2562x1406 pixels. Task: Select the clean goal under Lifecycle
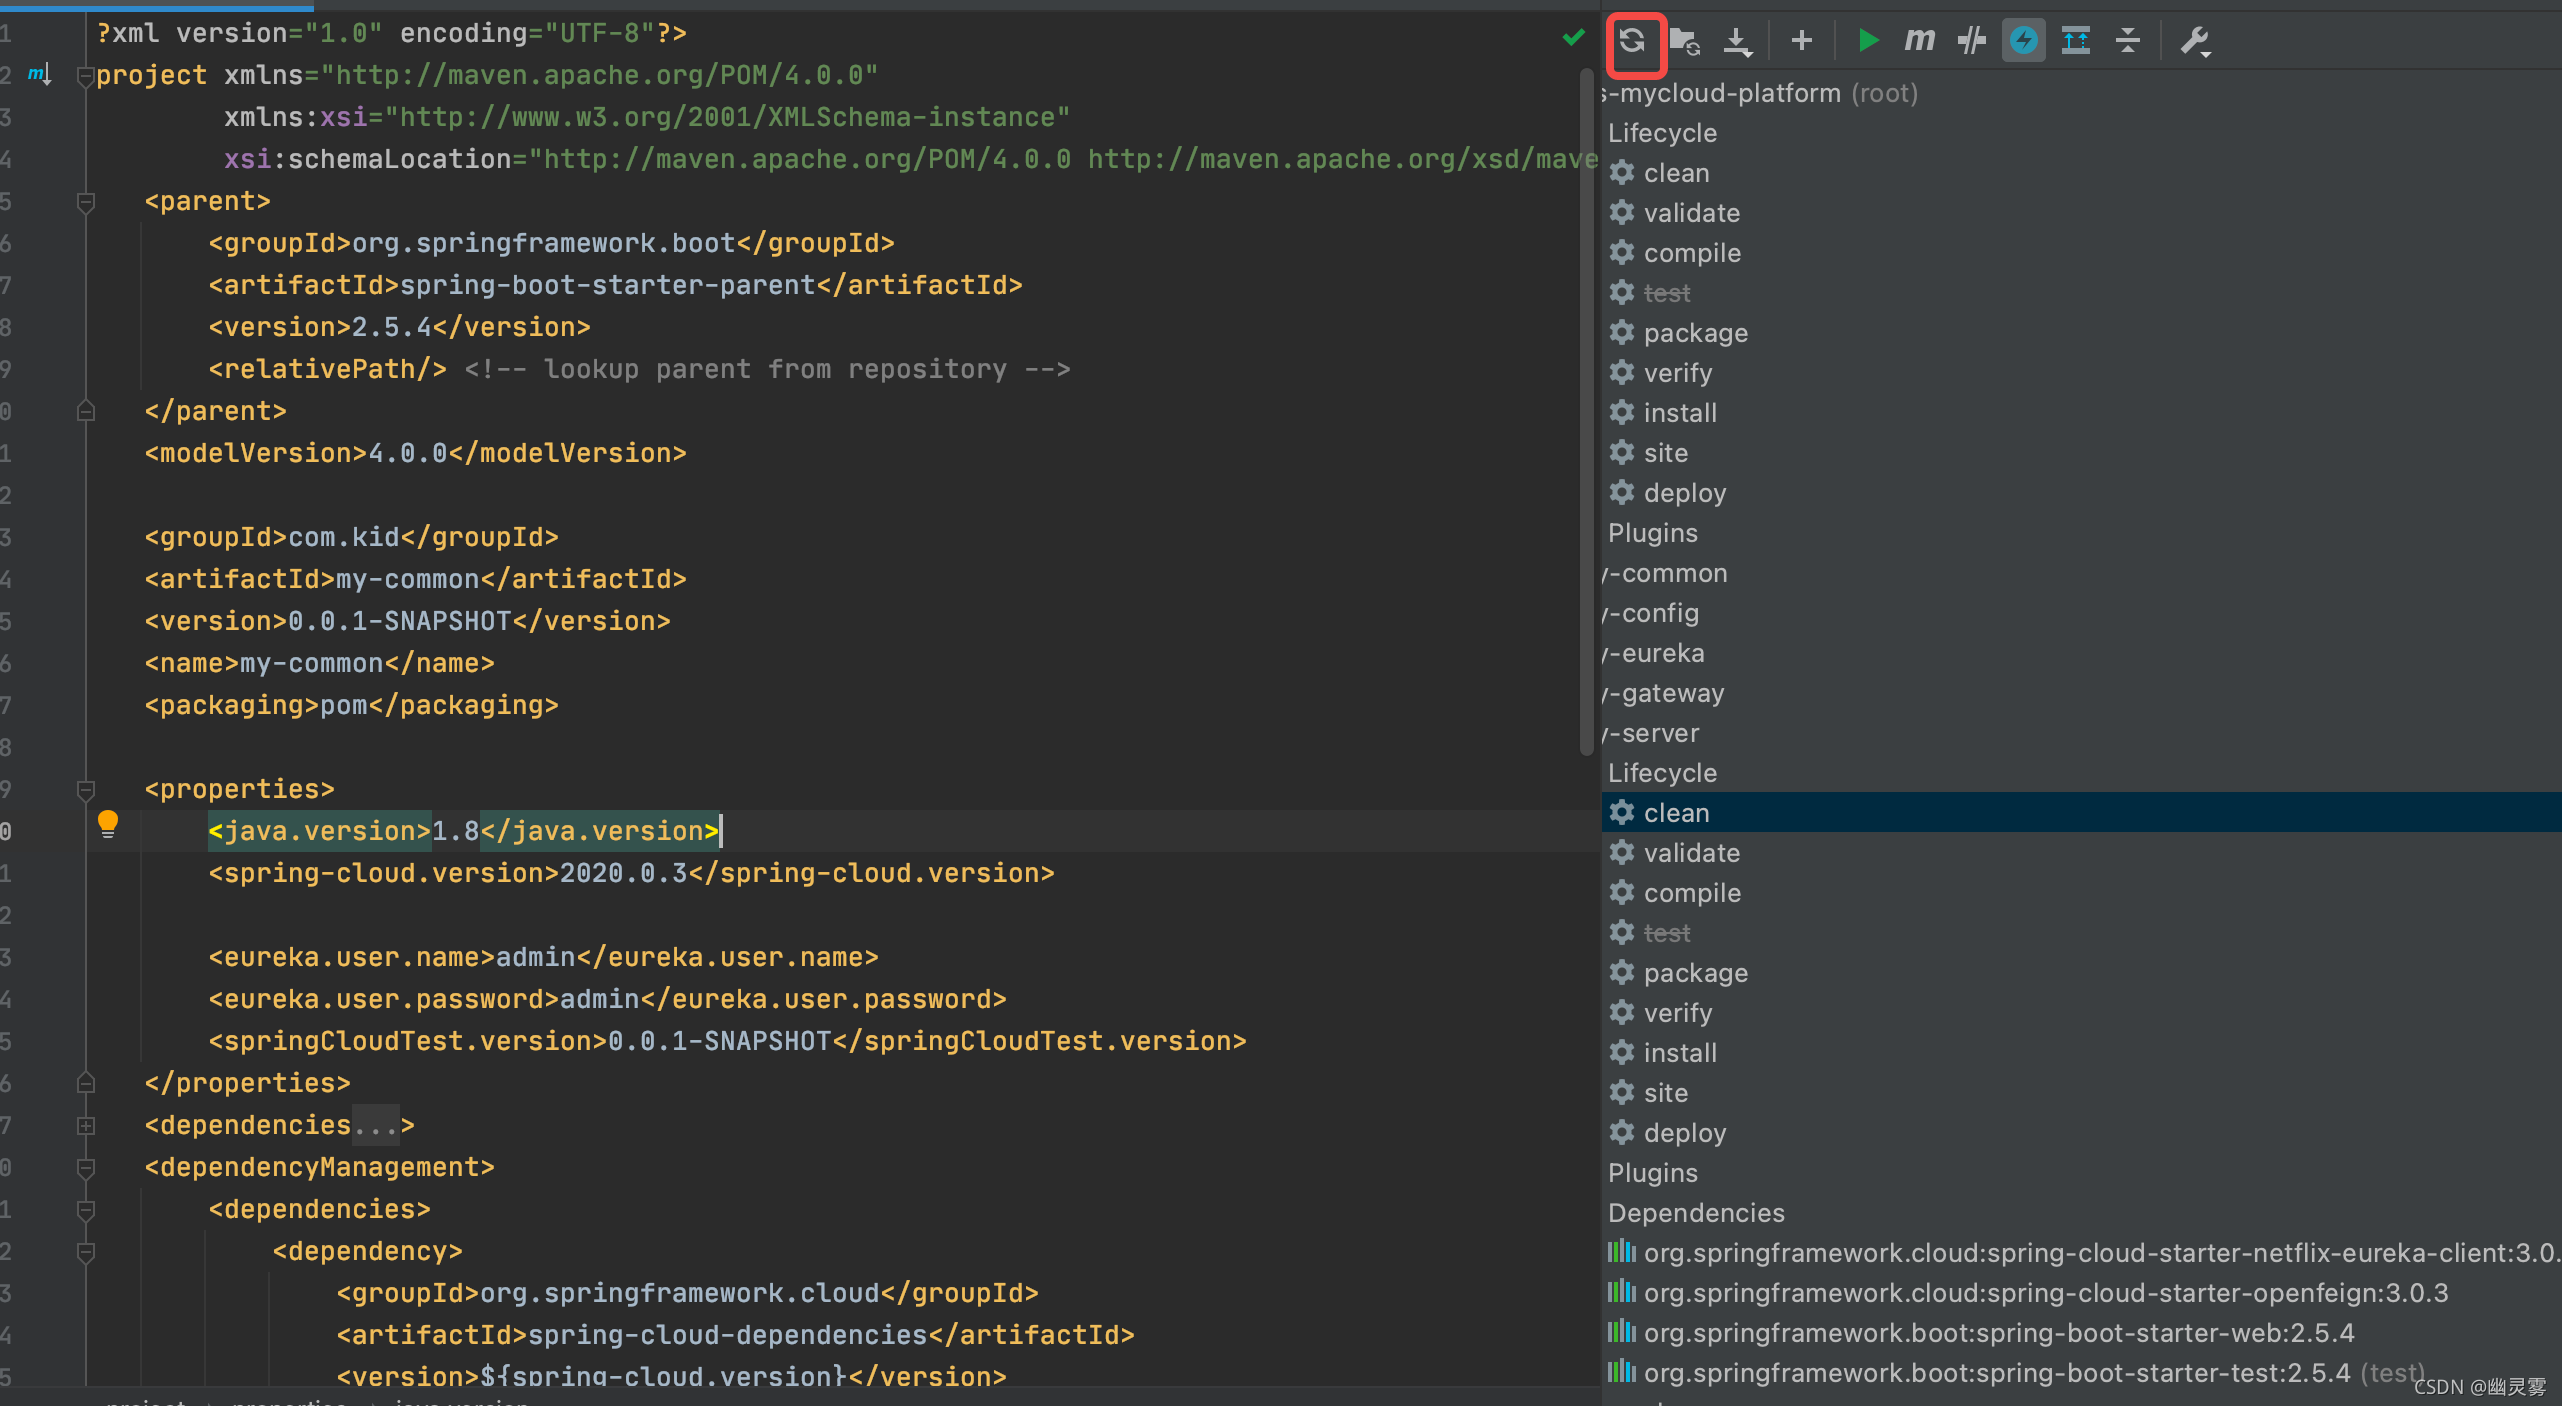pos(1676,812)
